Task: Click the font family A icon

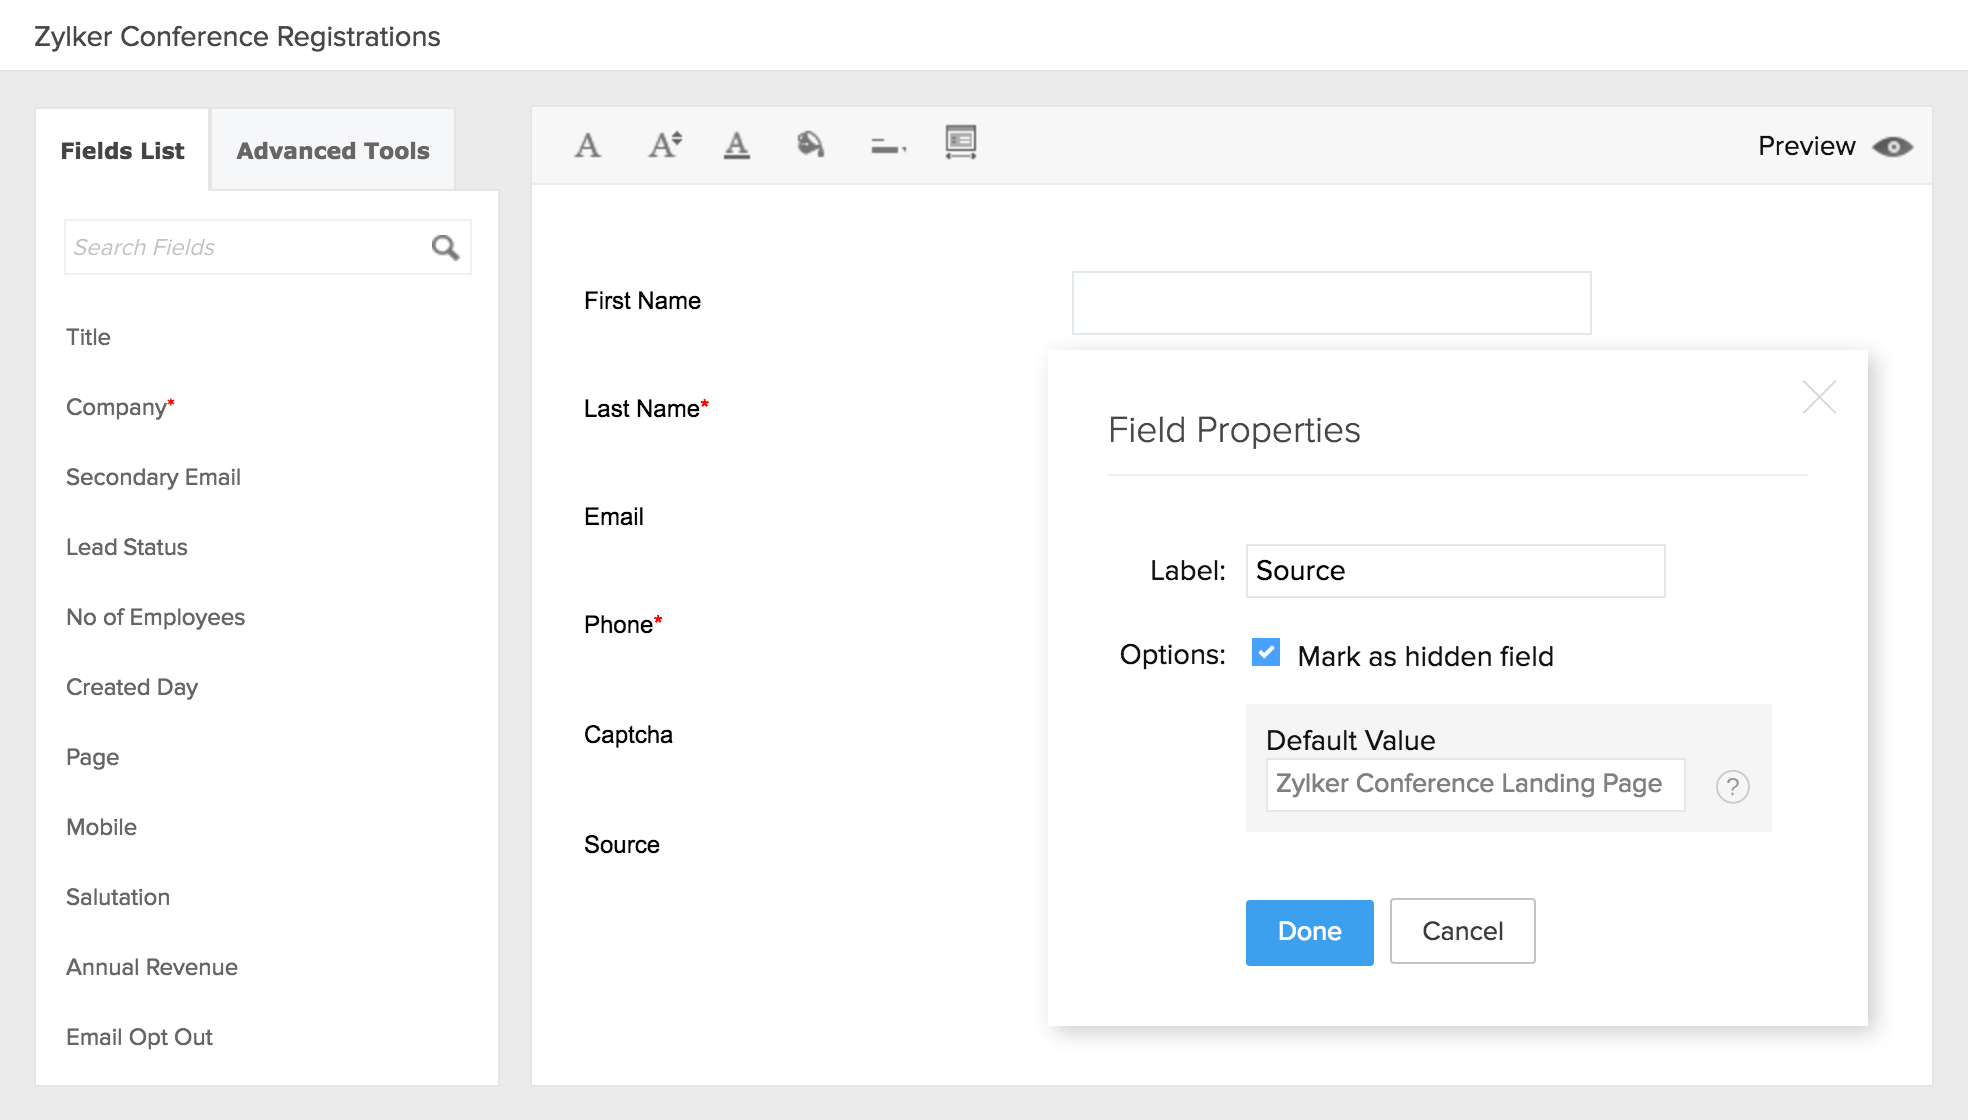Action: (x=588, y=146)
